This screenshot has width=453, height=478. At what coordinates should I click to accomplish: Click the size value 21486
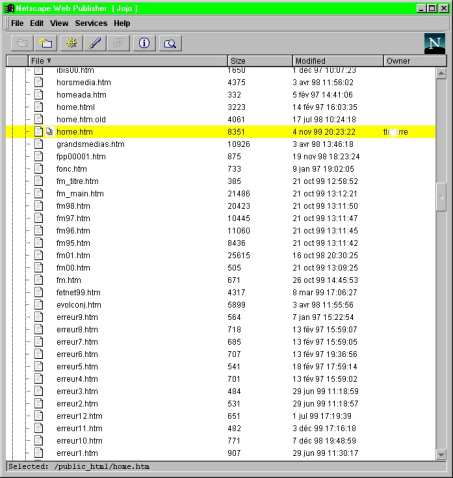click(239, 194)
